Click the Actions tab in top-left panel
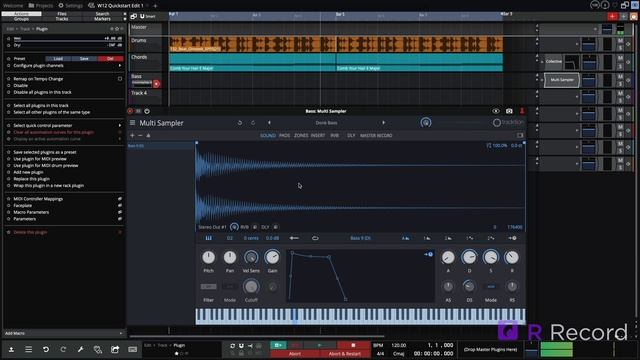The image size is (640, 360). coord(21,13)
